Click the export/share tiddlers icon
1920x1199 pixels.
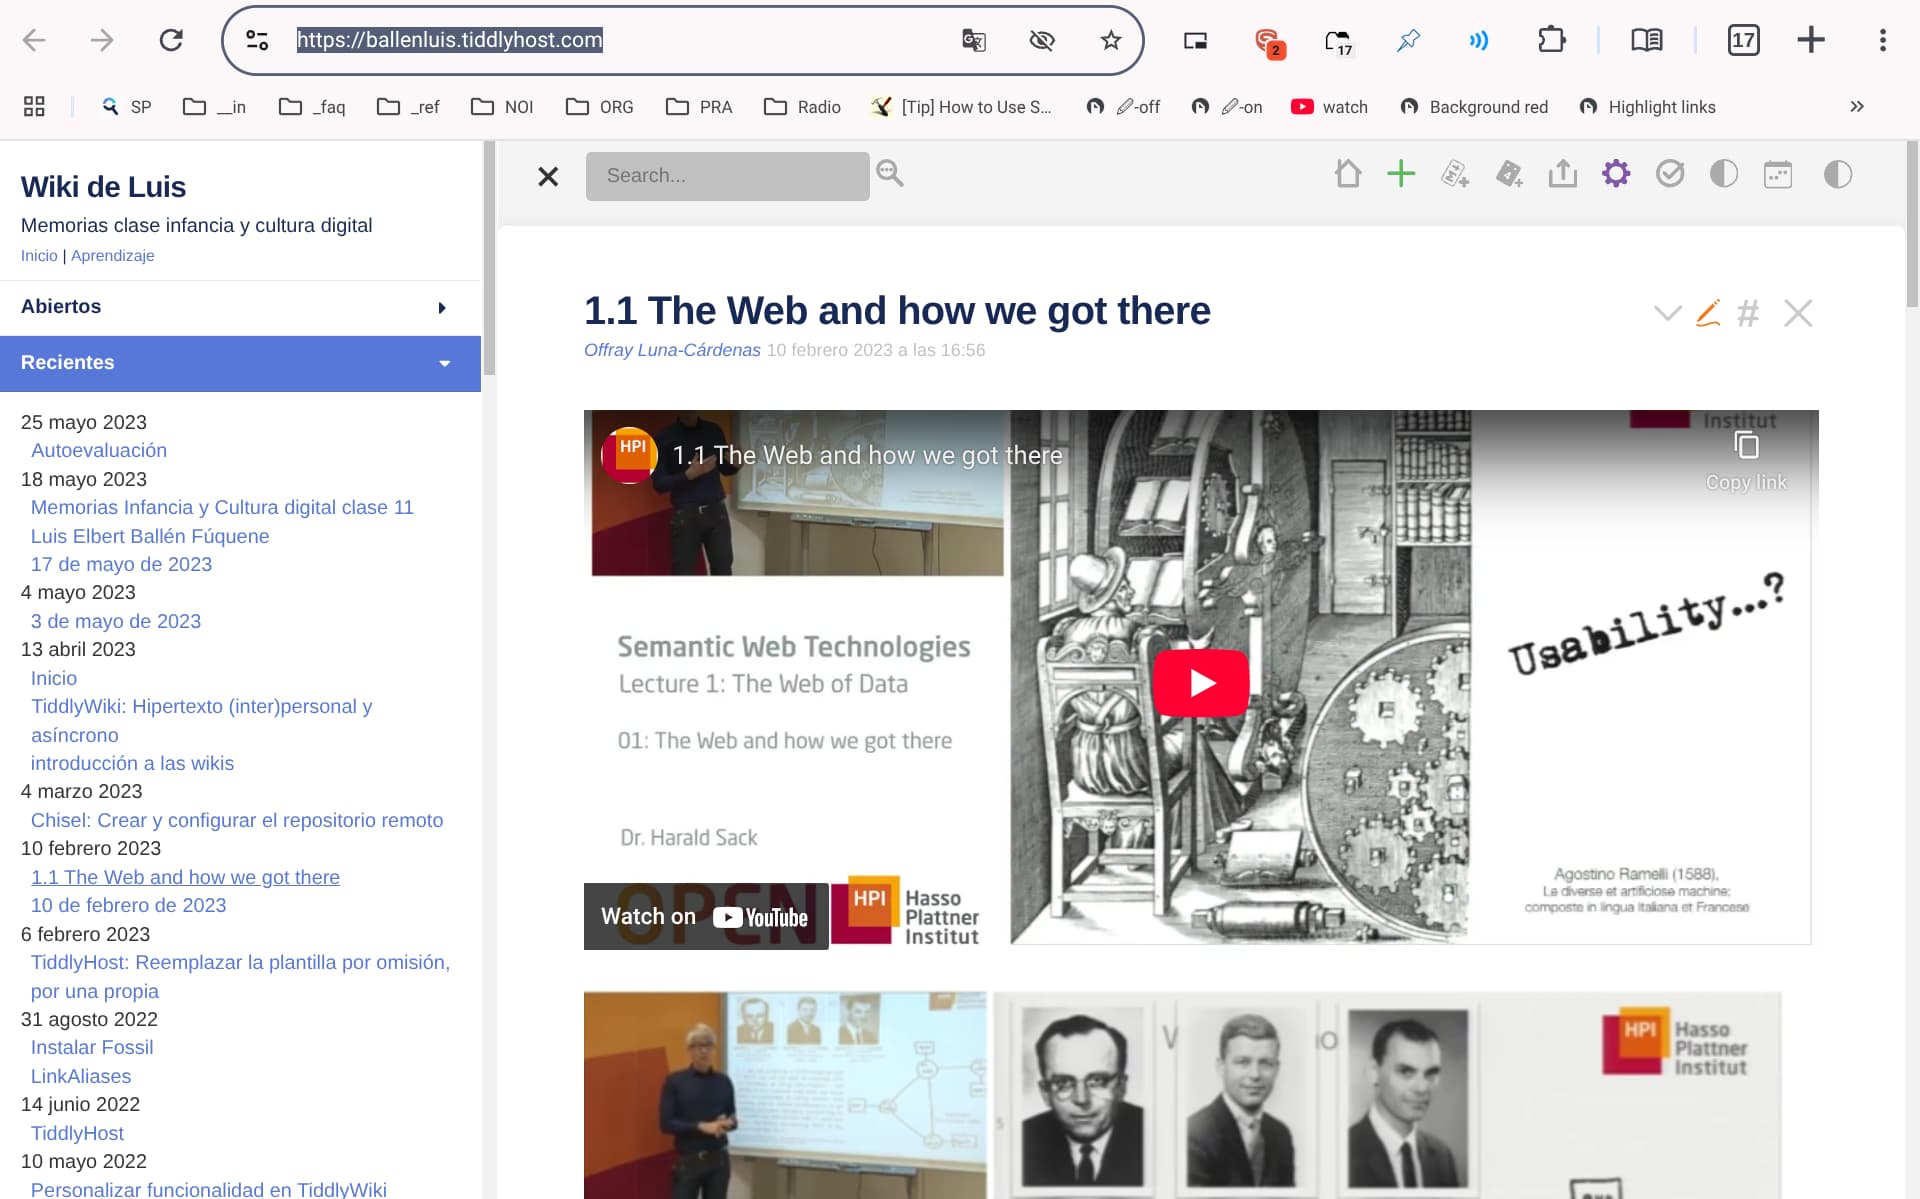1562,175
